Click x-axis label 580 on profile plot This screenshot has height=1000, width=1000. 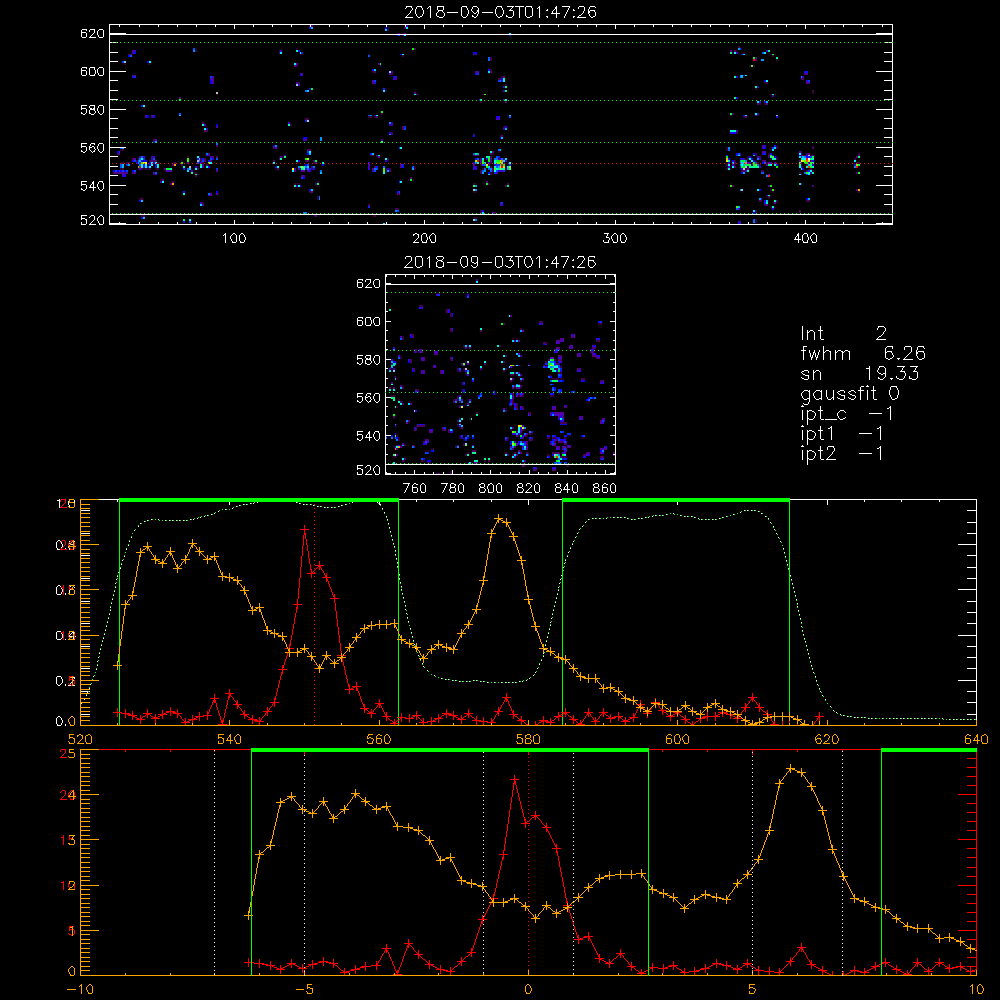(x=528, y=739)
